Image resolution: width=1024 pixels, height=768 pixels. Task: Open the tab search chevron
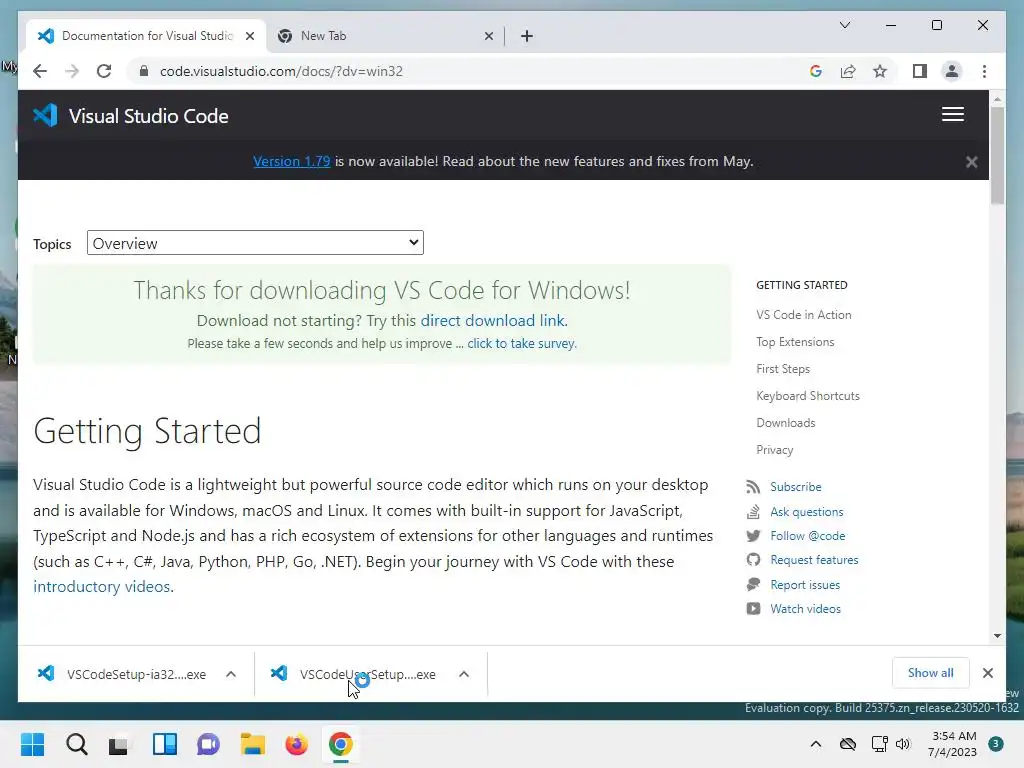844,25
